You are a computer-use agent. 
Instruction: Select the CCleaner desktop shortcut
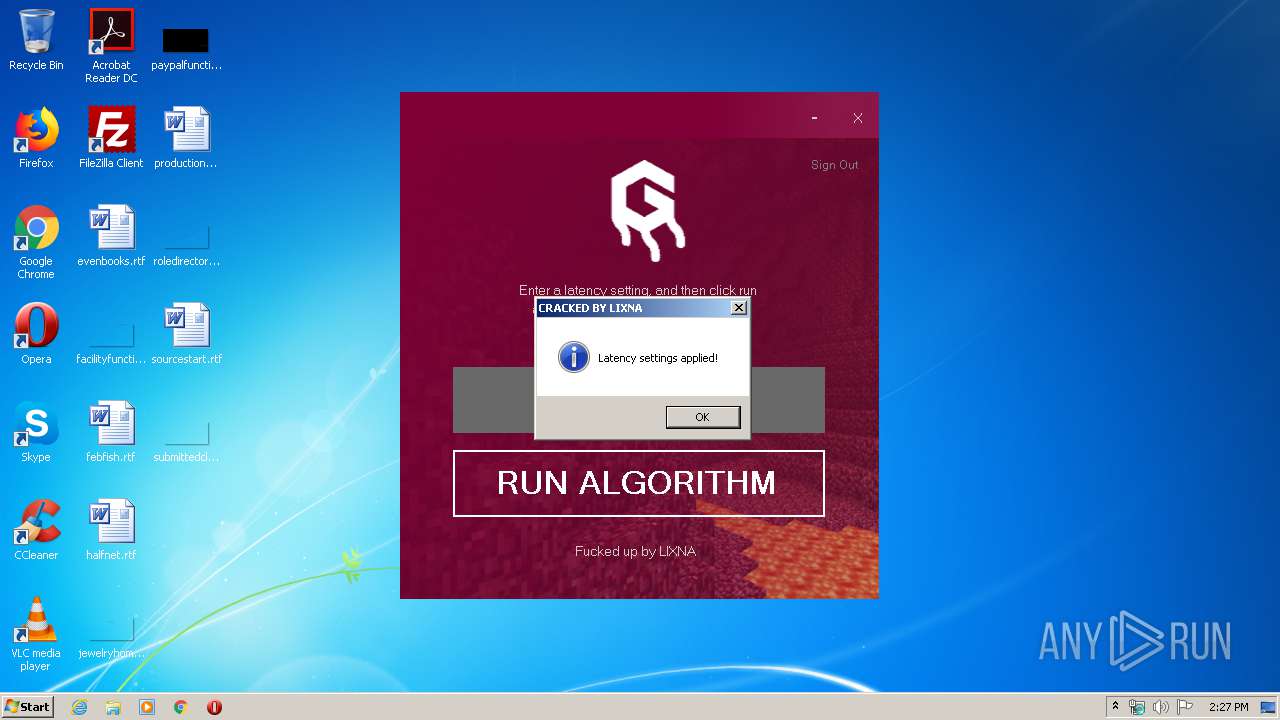click(36, 530)
